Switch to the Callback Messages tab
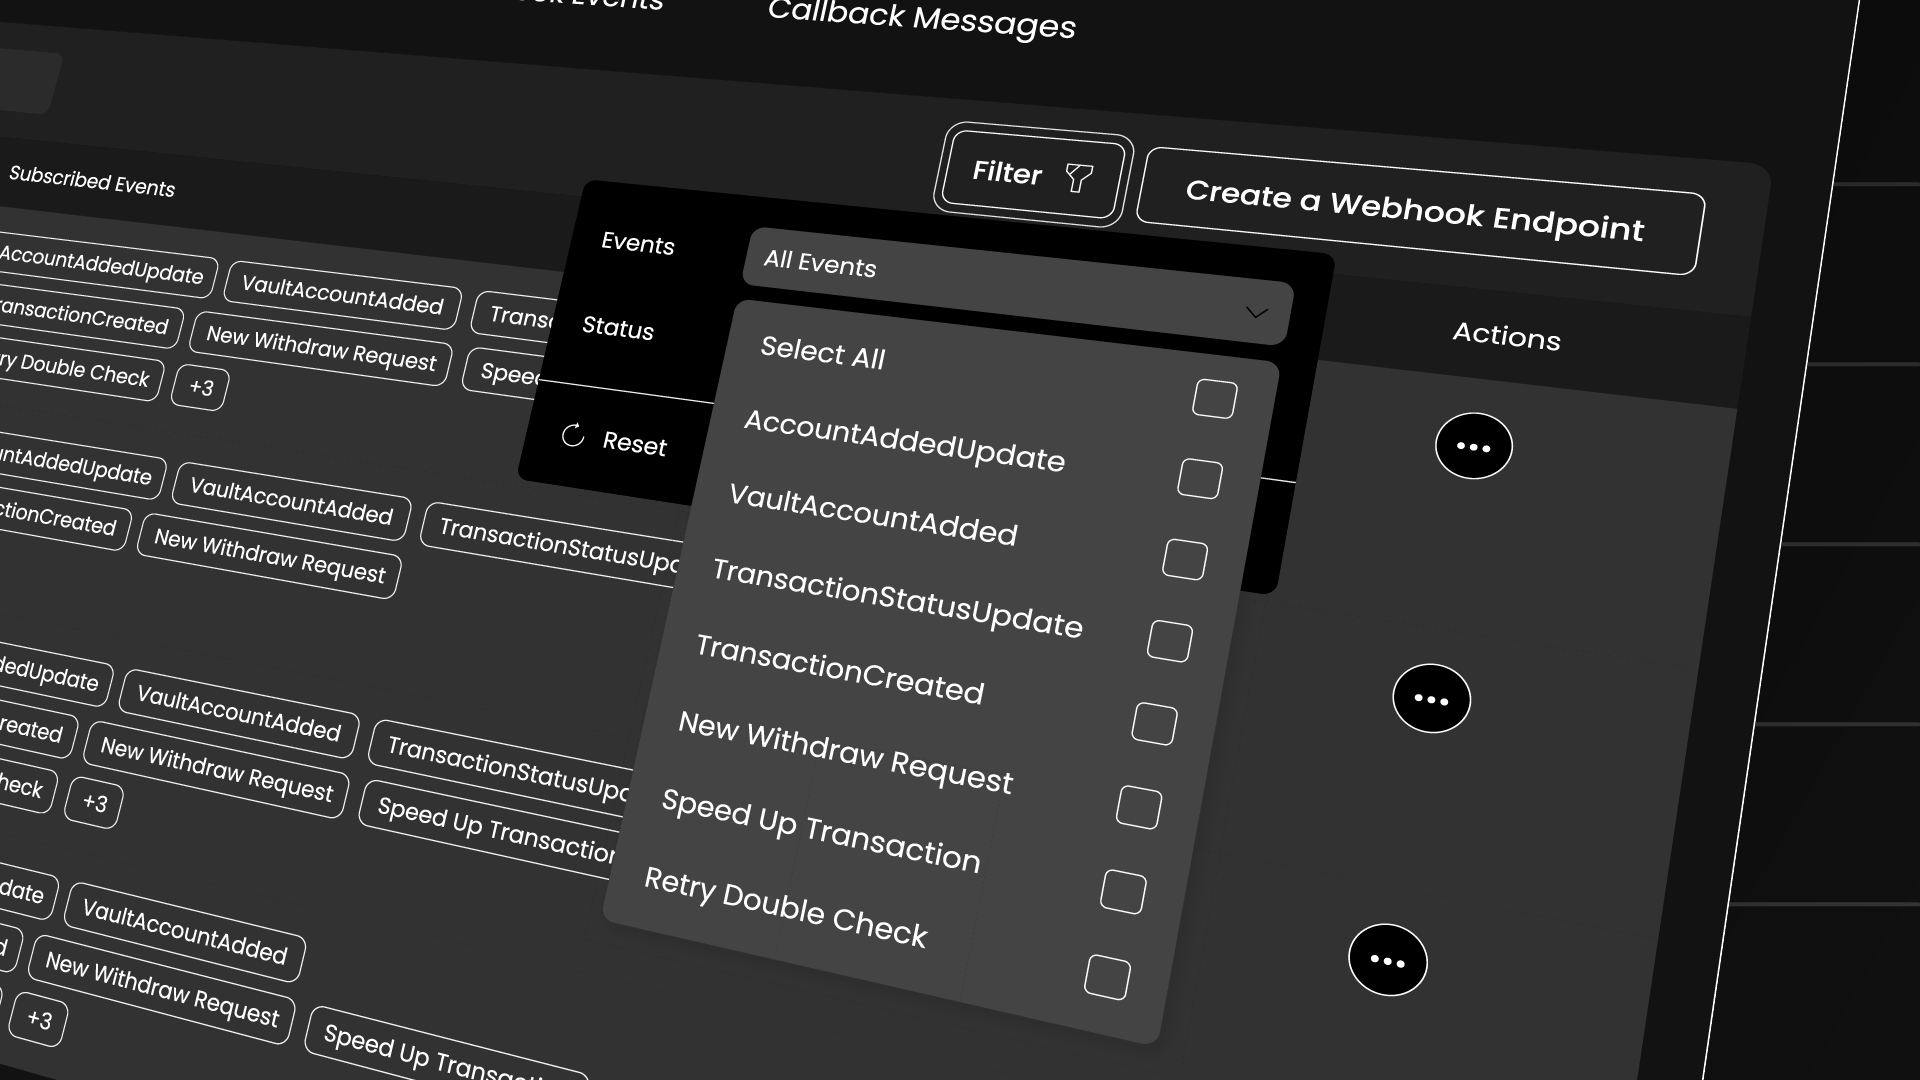Image resolution: width=1920 pixels, height=1080 pixels. pyautogui.click(x=921, y=20)
